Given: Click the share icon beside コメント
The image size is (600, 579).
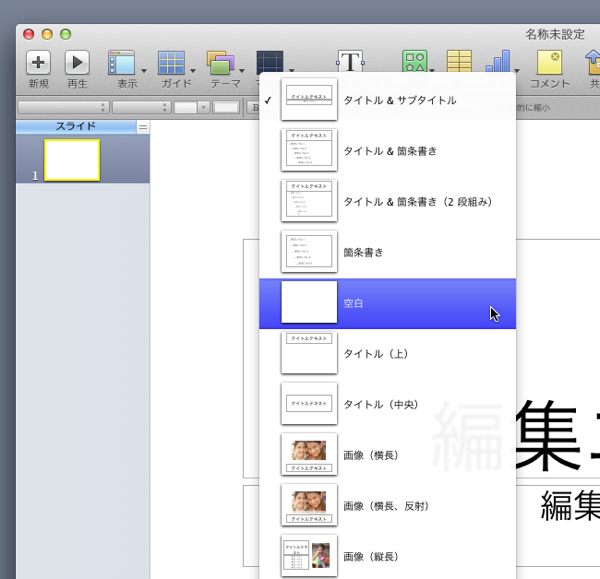Looking at the screenshot, I should 593,63.
